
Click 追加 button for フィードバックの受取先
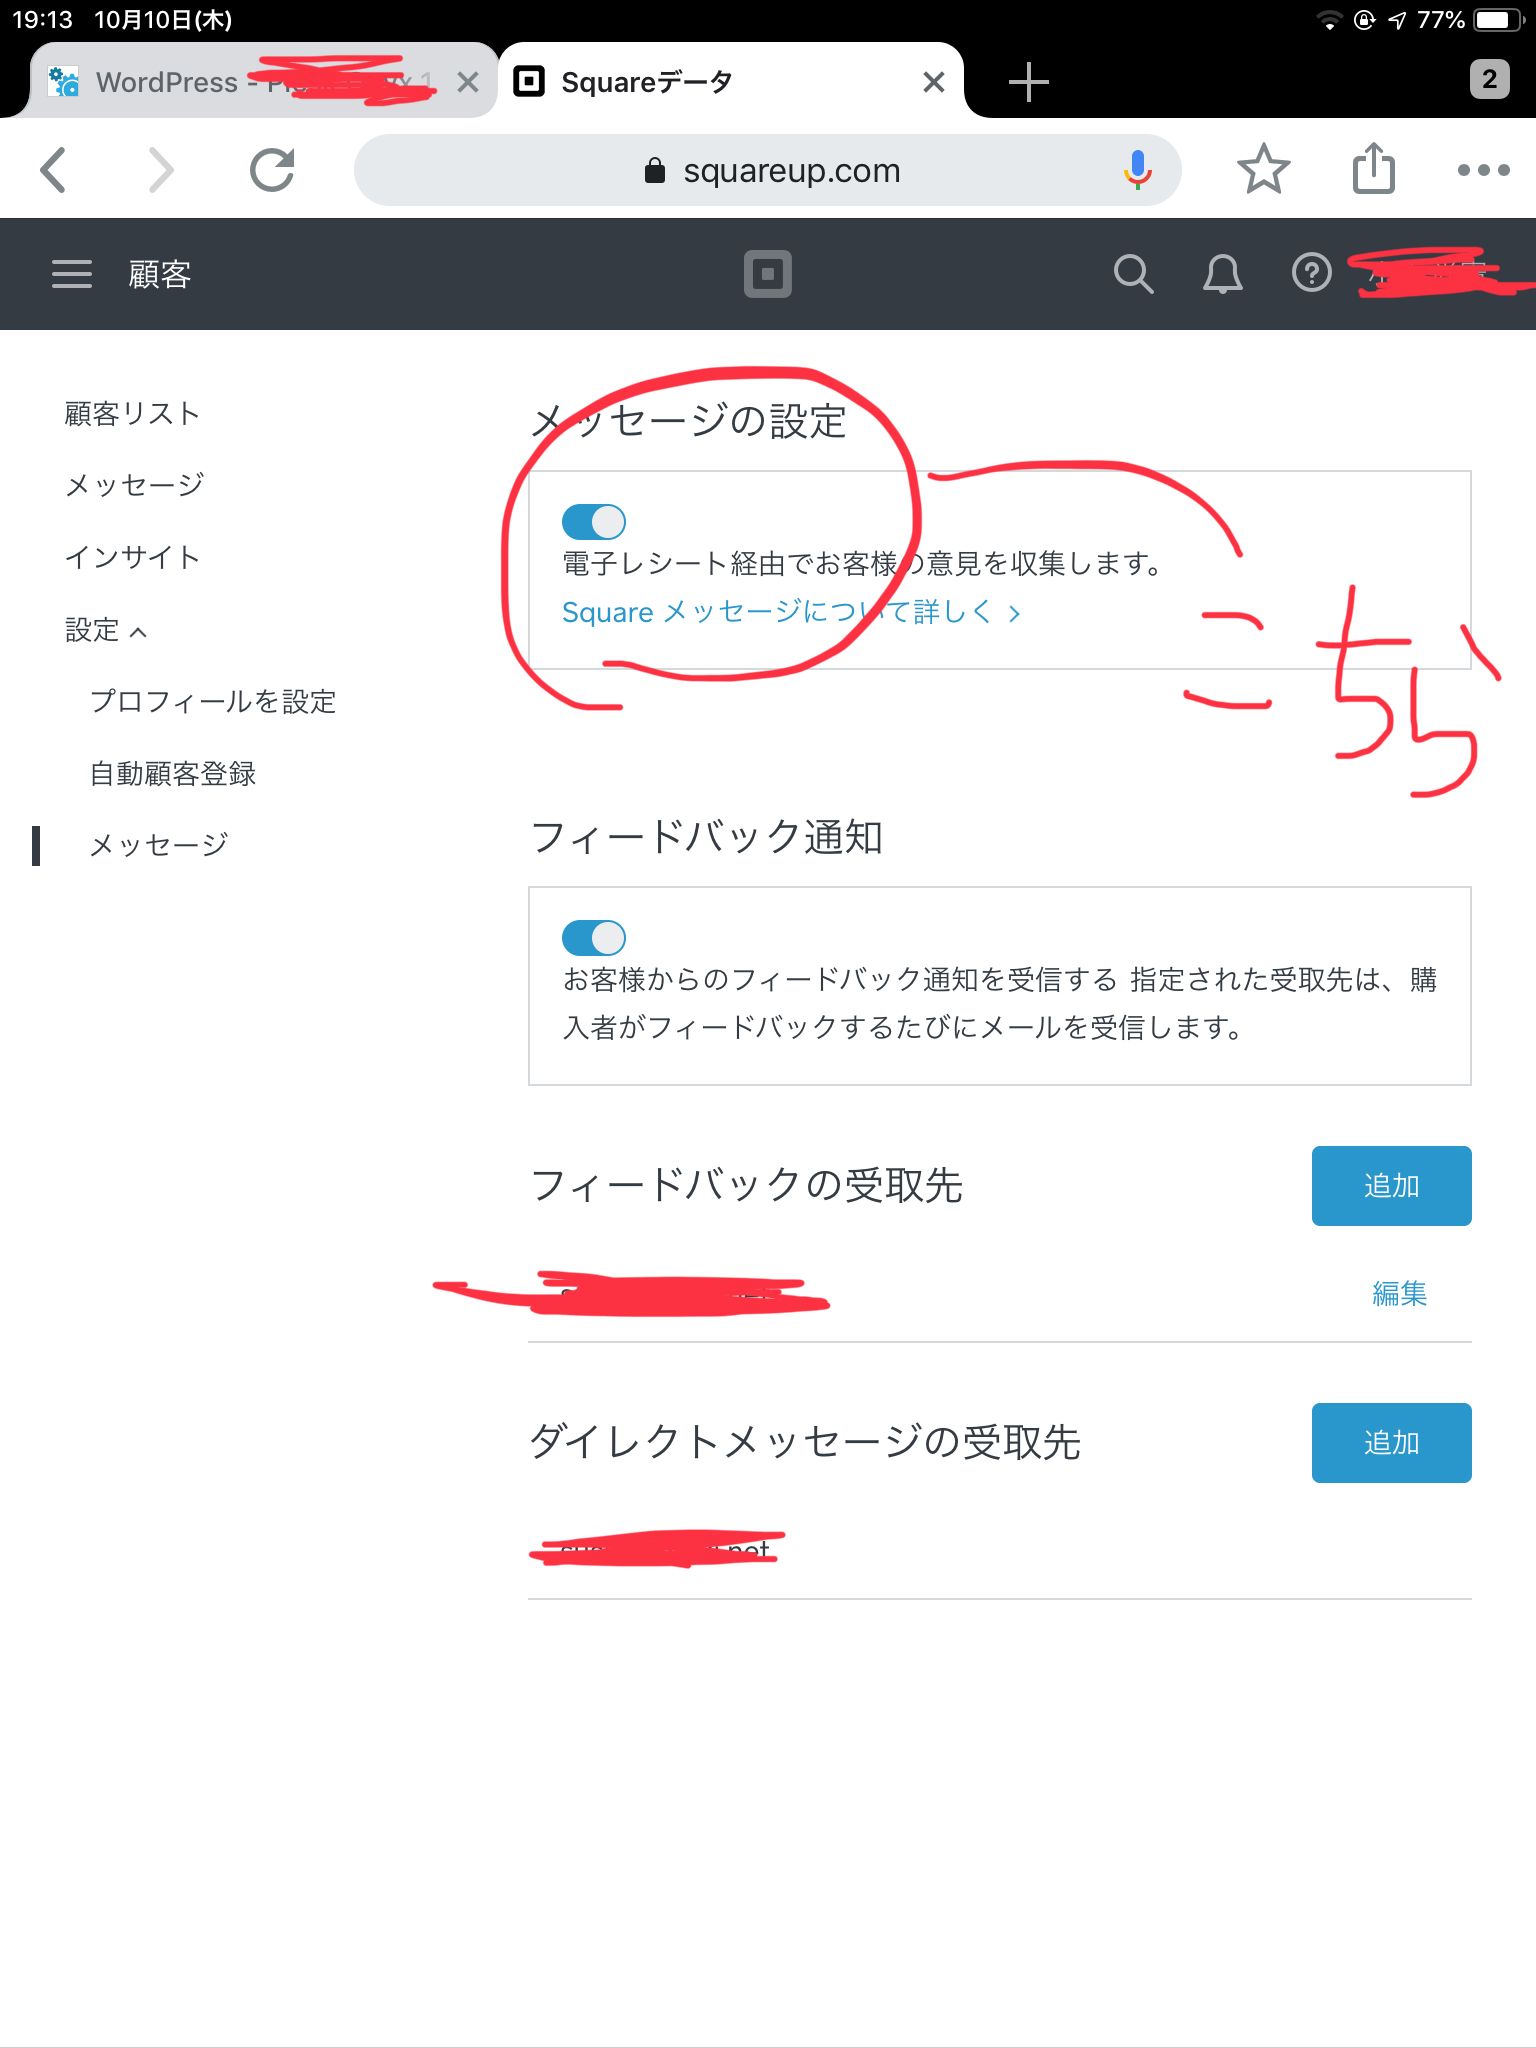[1391, 1186]
